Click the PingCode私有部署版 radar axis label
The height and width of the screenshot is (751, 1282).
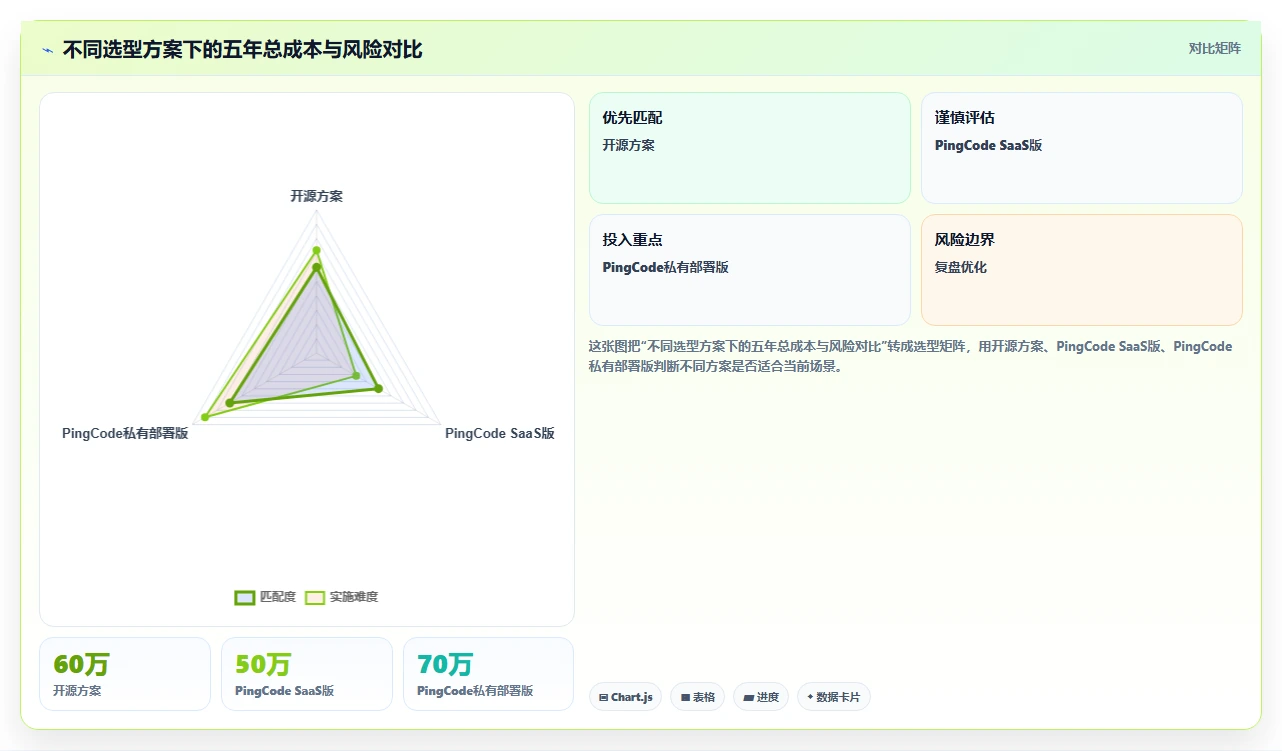[x=125, y=433]
